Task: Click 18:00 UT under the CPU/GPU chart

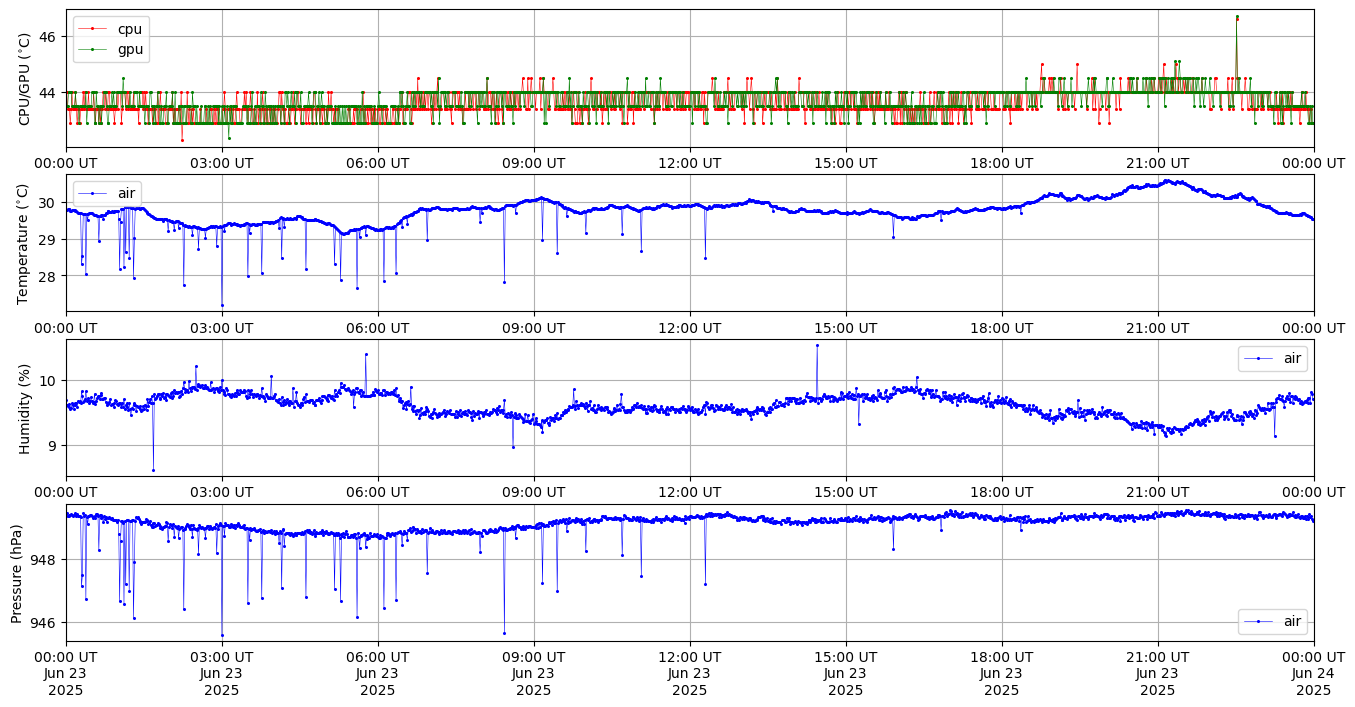Action: [x=1002, y=163]
